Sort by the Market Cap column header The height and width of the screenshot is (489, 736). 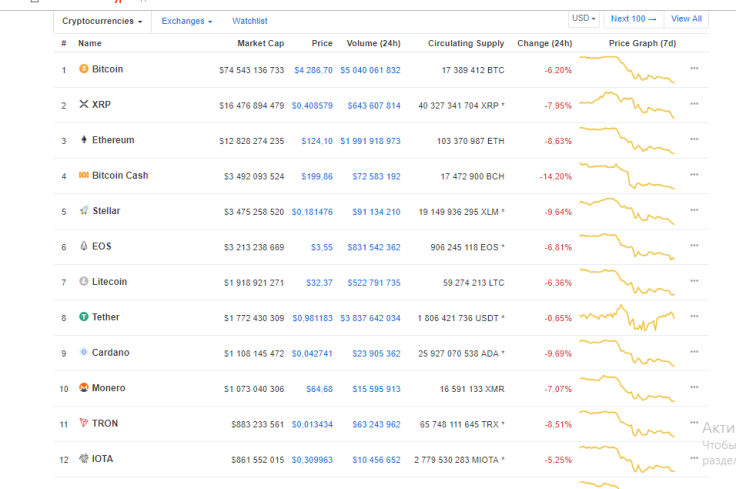tap(261, 43)
